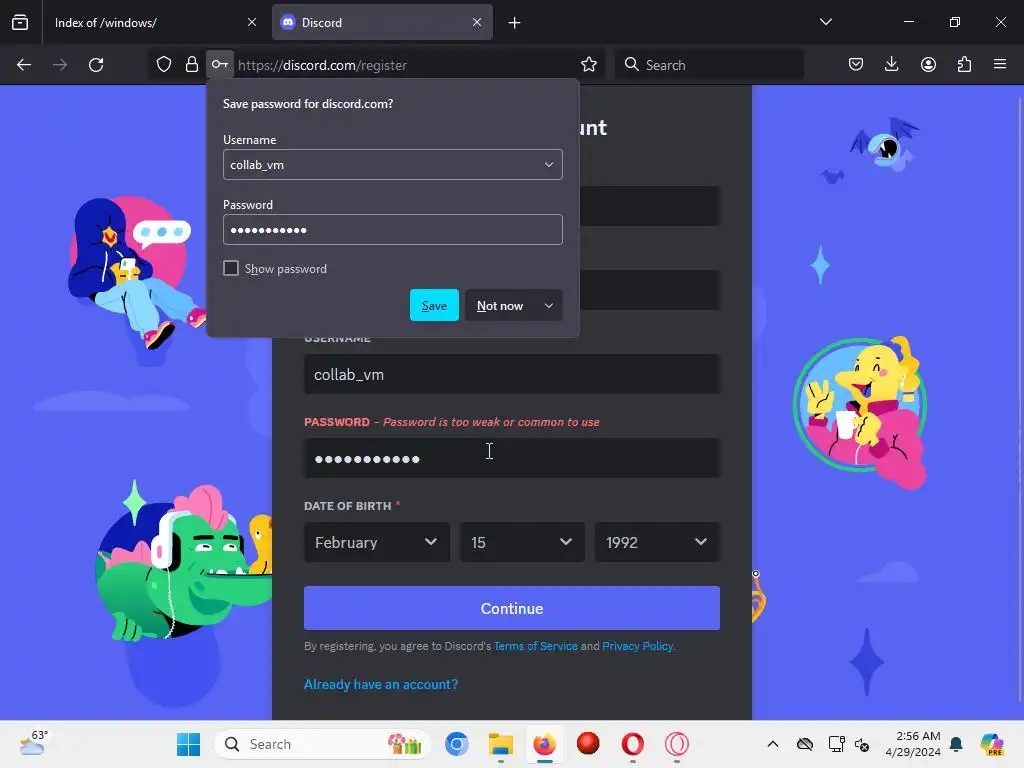Open the Copilot preview icon

tap(992, 744)
